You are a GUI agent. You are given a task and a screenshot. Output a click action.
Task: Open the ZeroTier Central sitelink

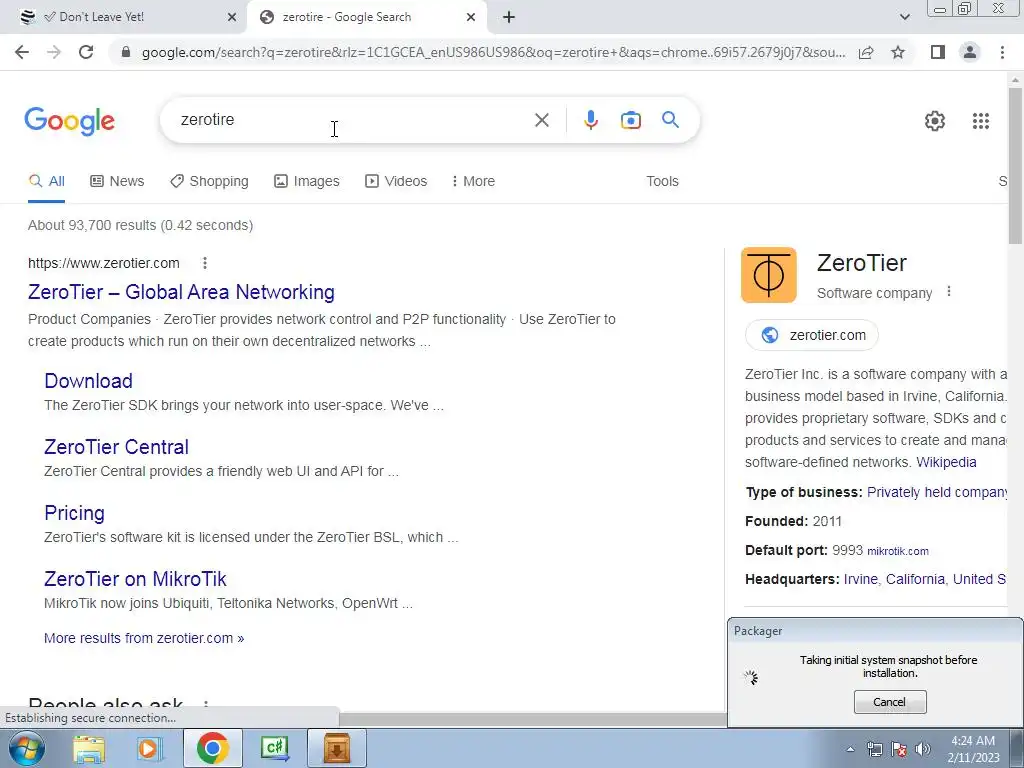116,447
